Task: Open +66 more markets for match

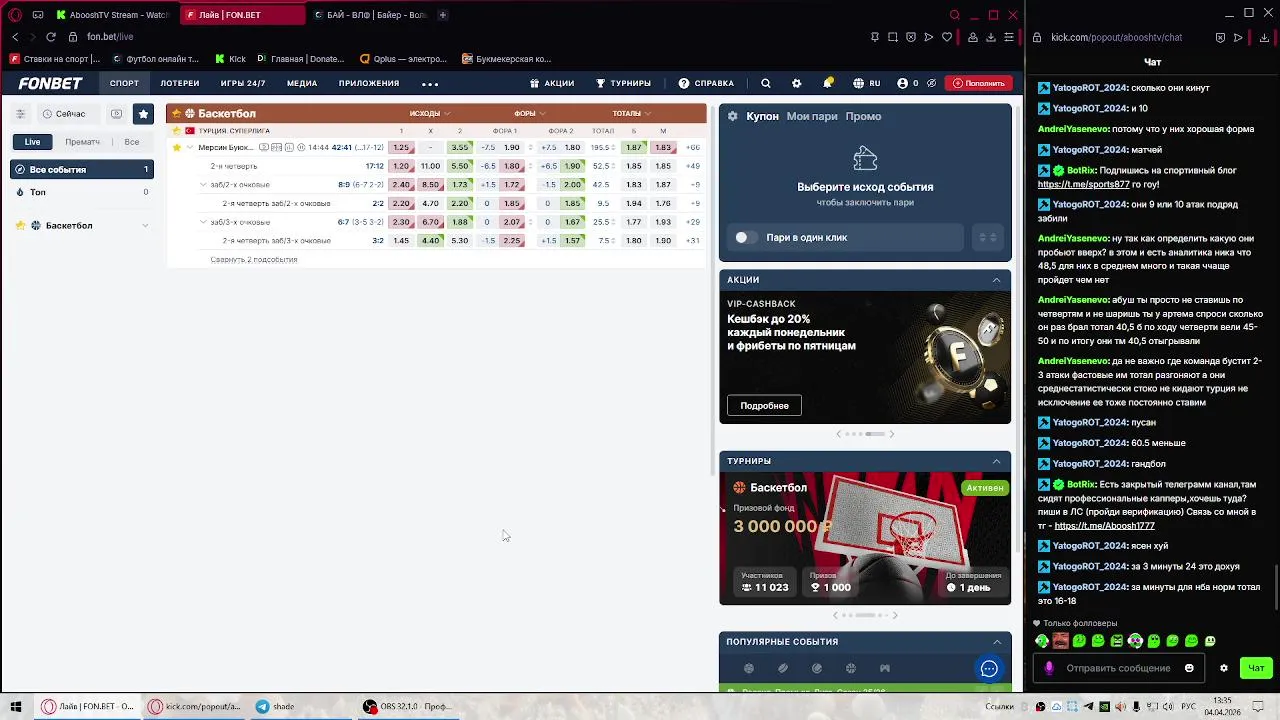Action: click(693, 147)
